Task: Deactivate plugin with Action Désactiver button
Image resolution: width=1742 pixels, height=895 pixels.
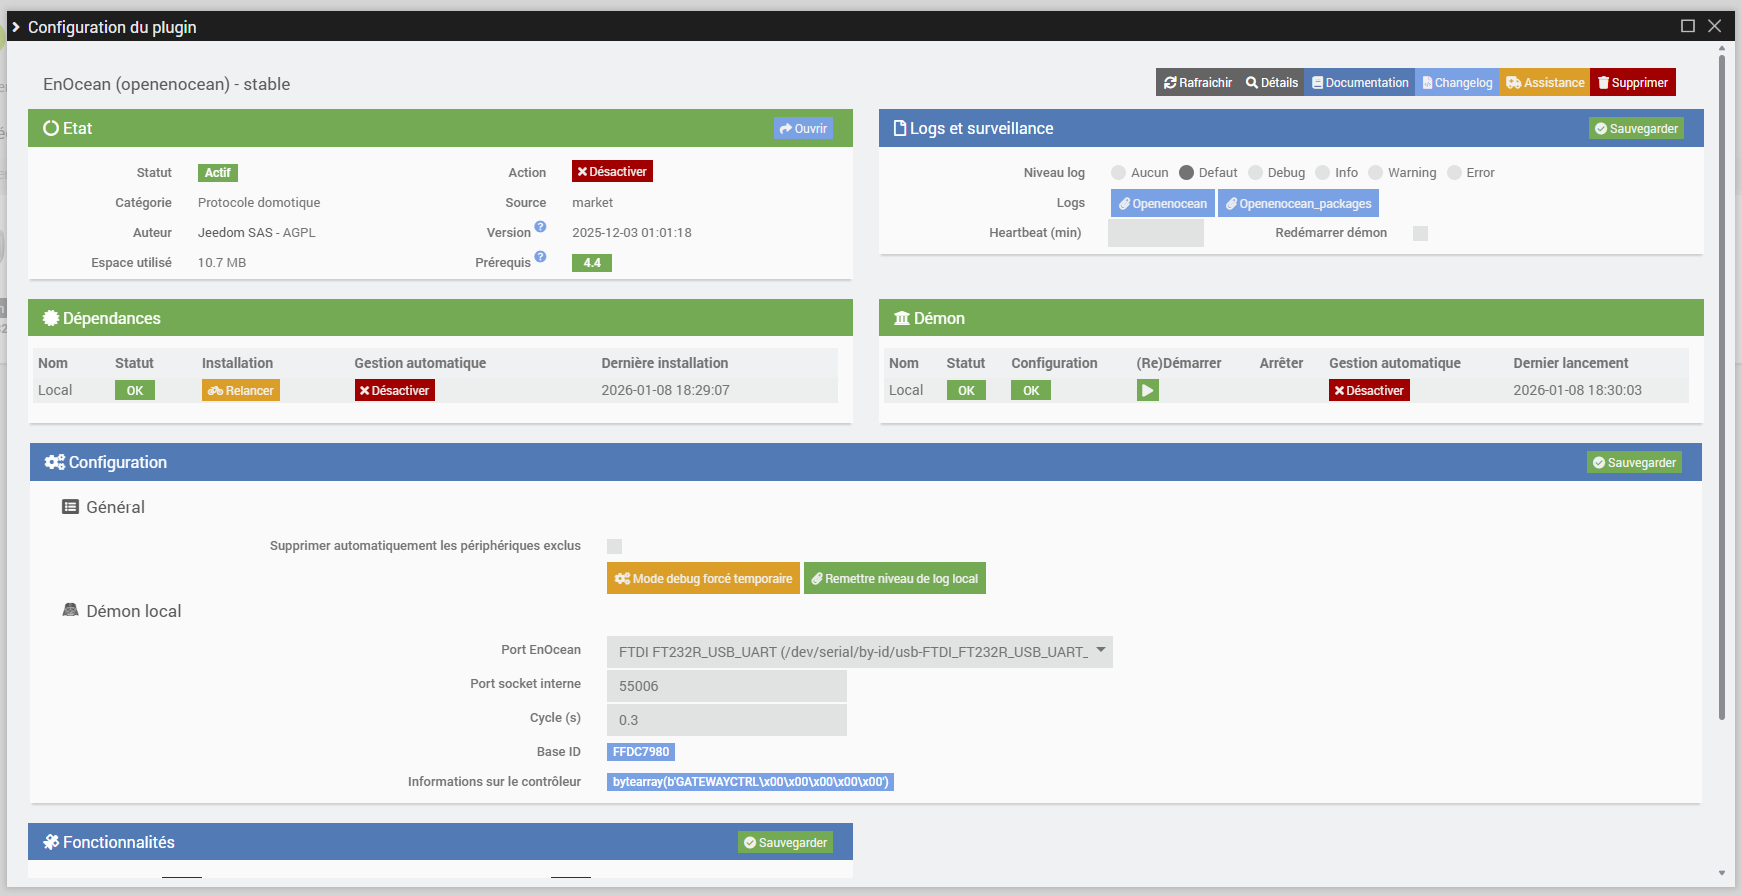Action: (x=612, y=172)
